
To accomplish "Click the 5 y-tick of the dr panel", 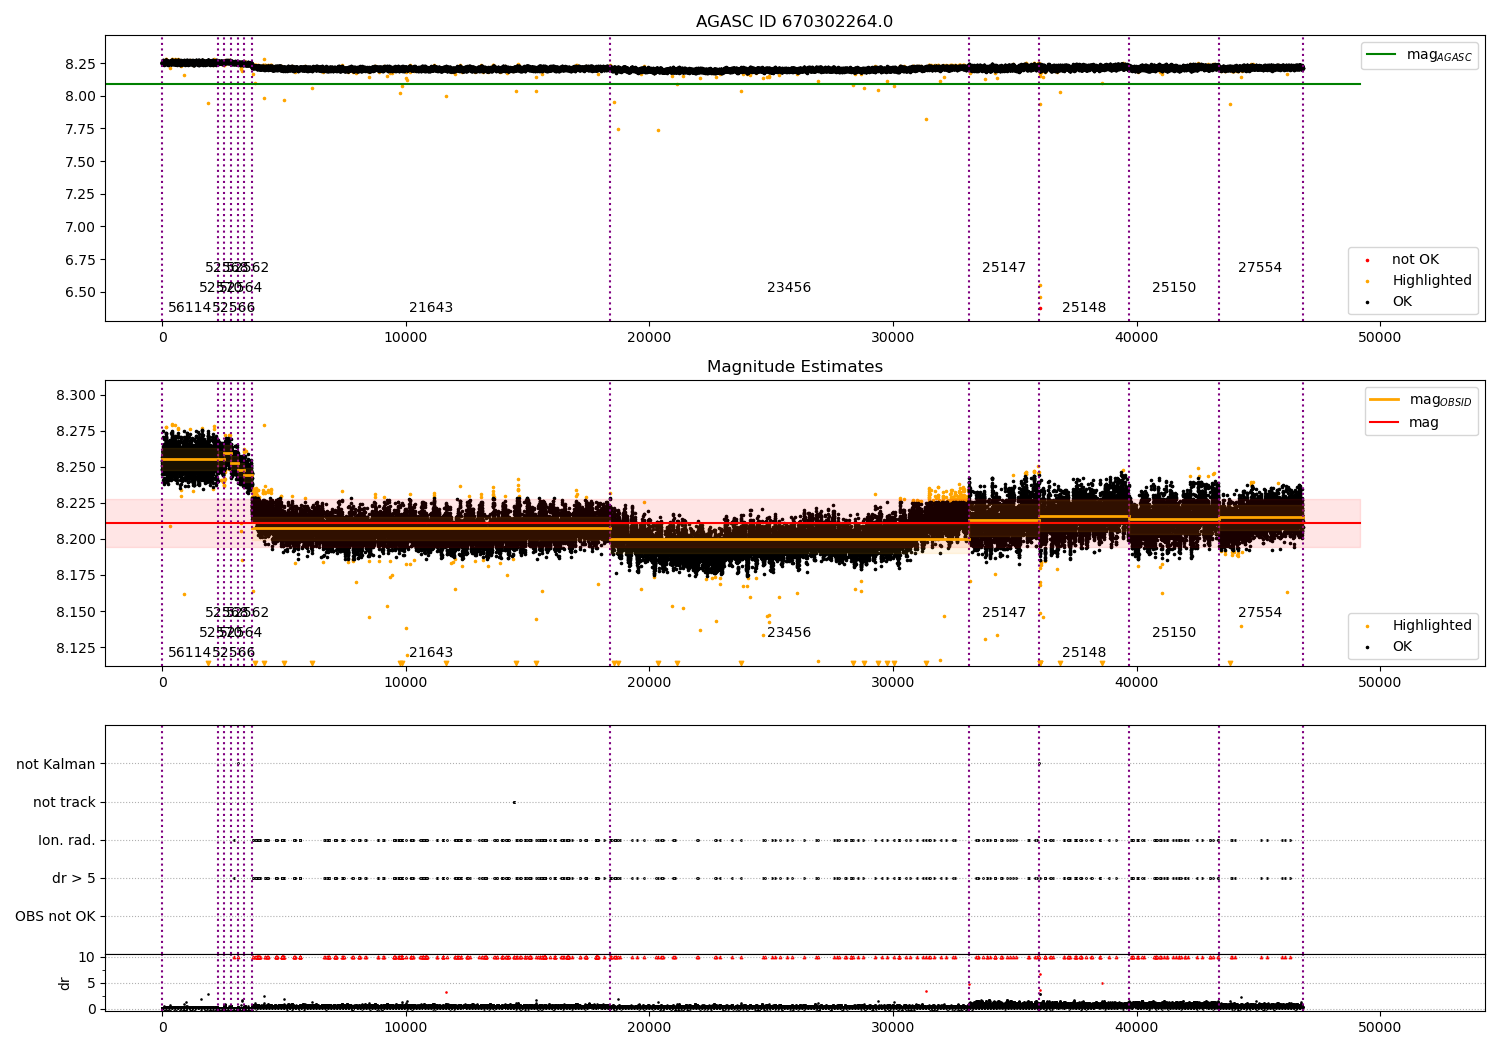I will pos(91,983).
